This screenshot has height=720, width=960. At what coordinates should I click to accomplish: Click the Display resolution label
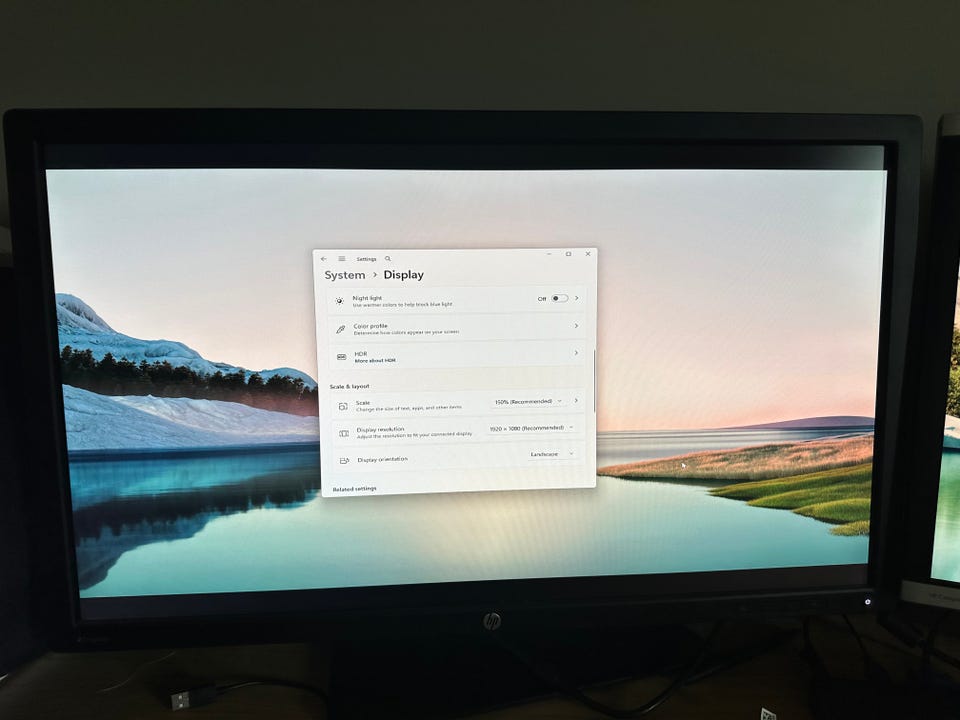[380, 429]
